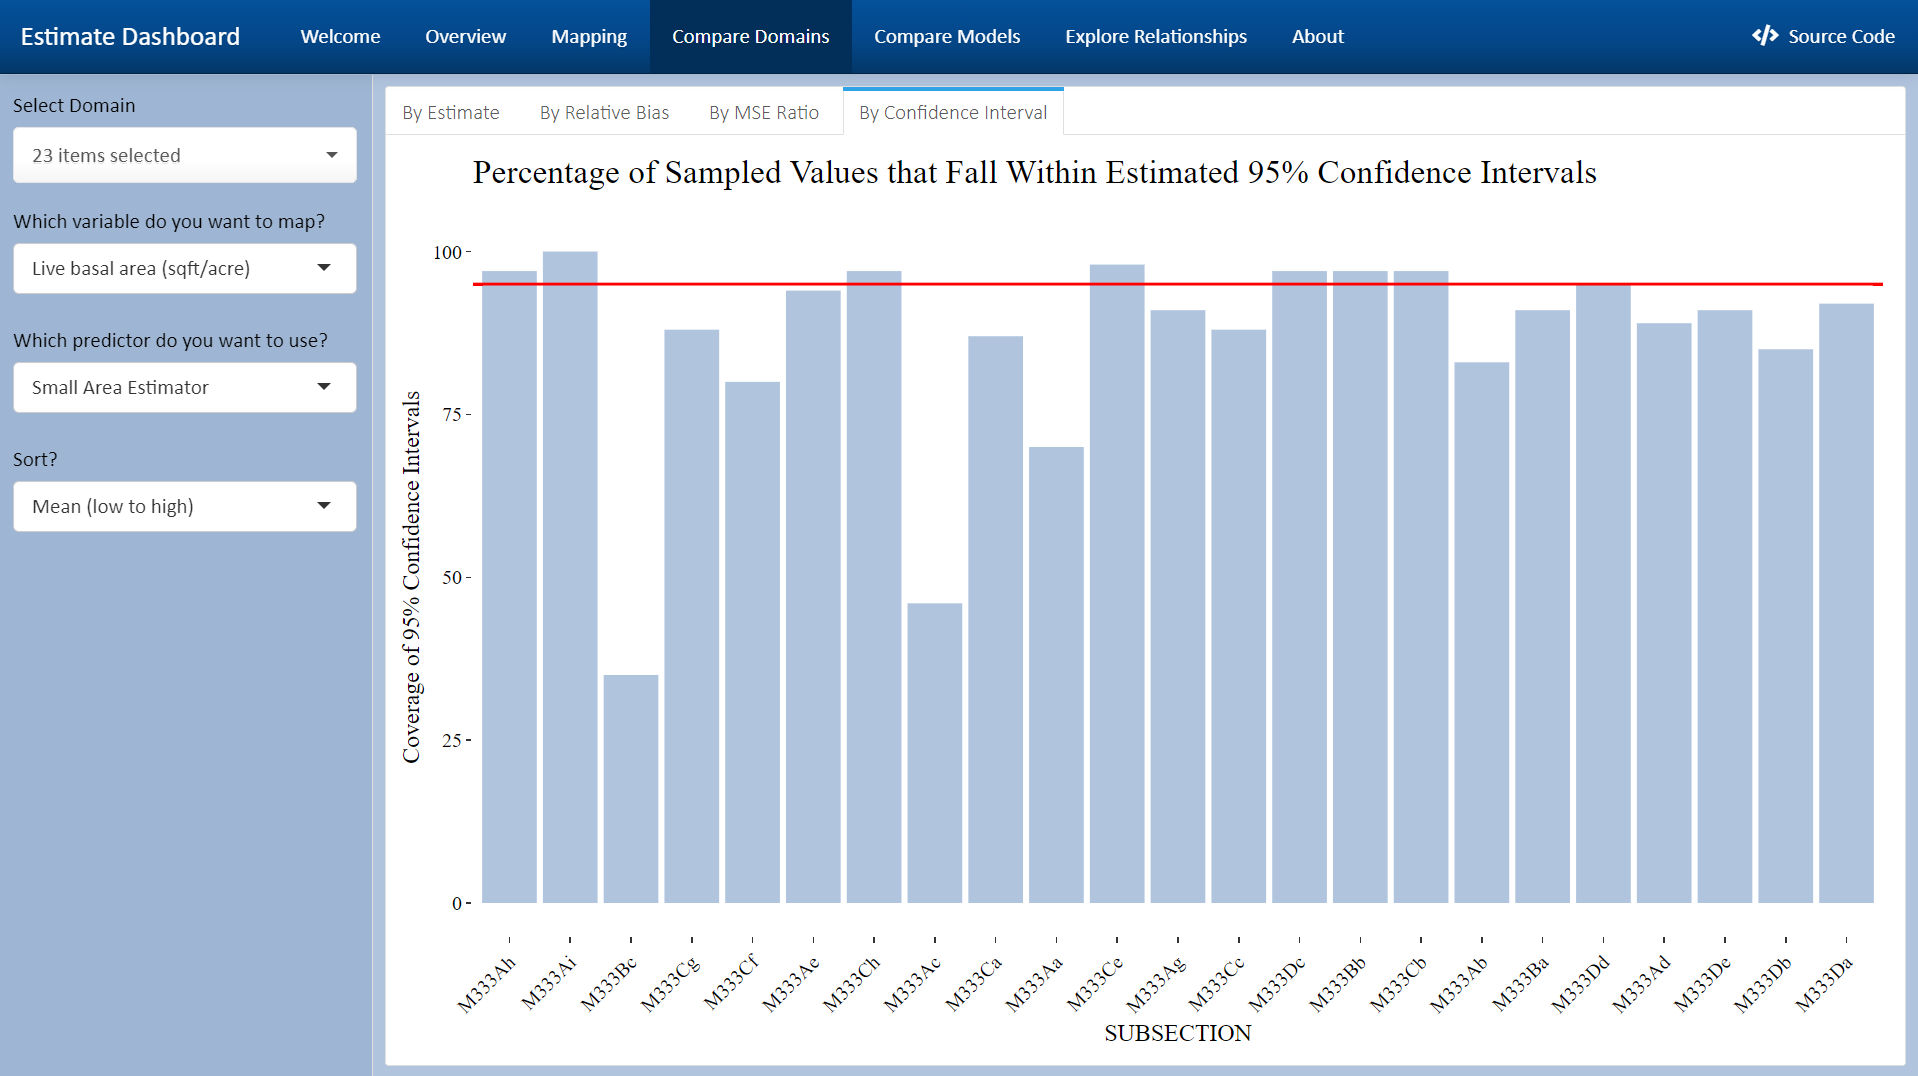The image size is (1918, 1076).
Task: Click the M333Ba bar
Action: click(1542, 607)
